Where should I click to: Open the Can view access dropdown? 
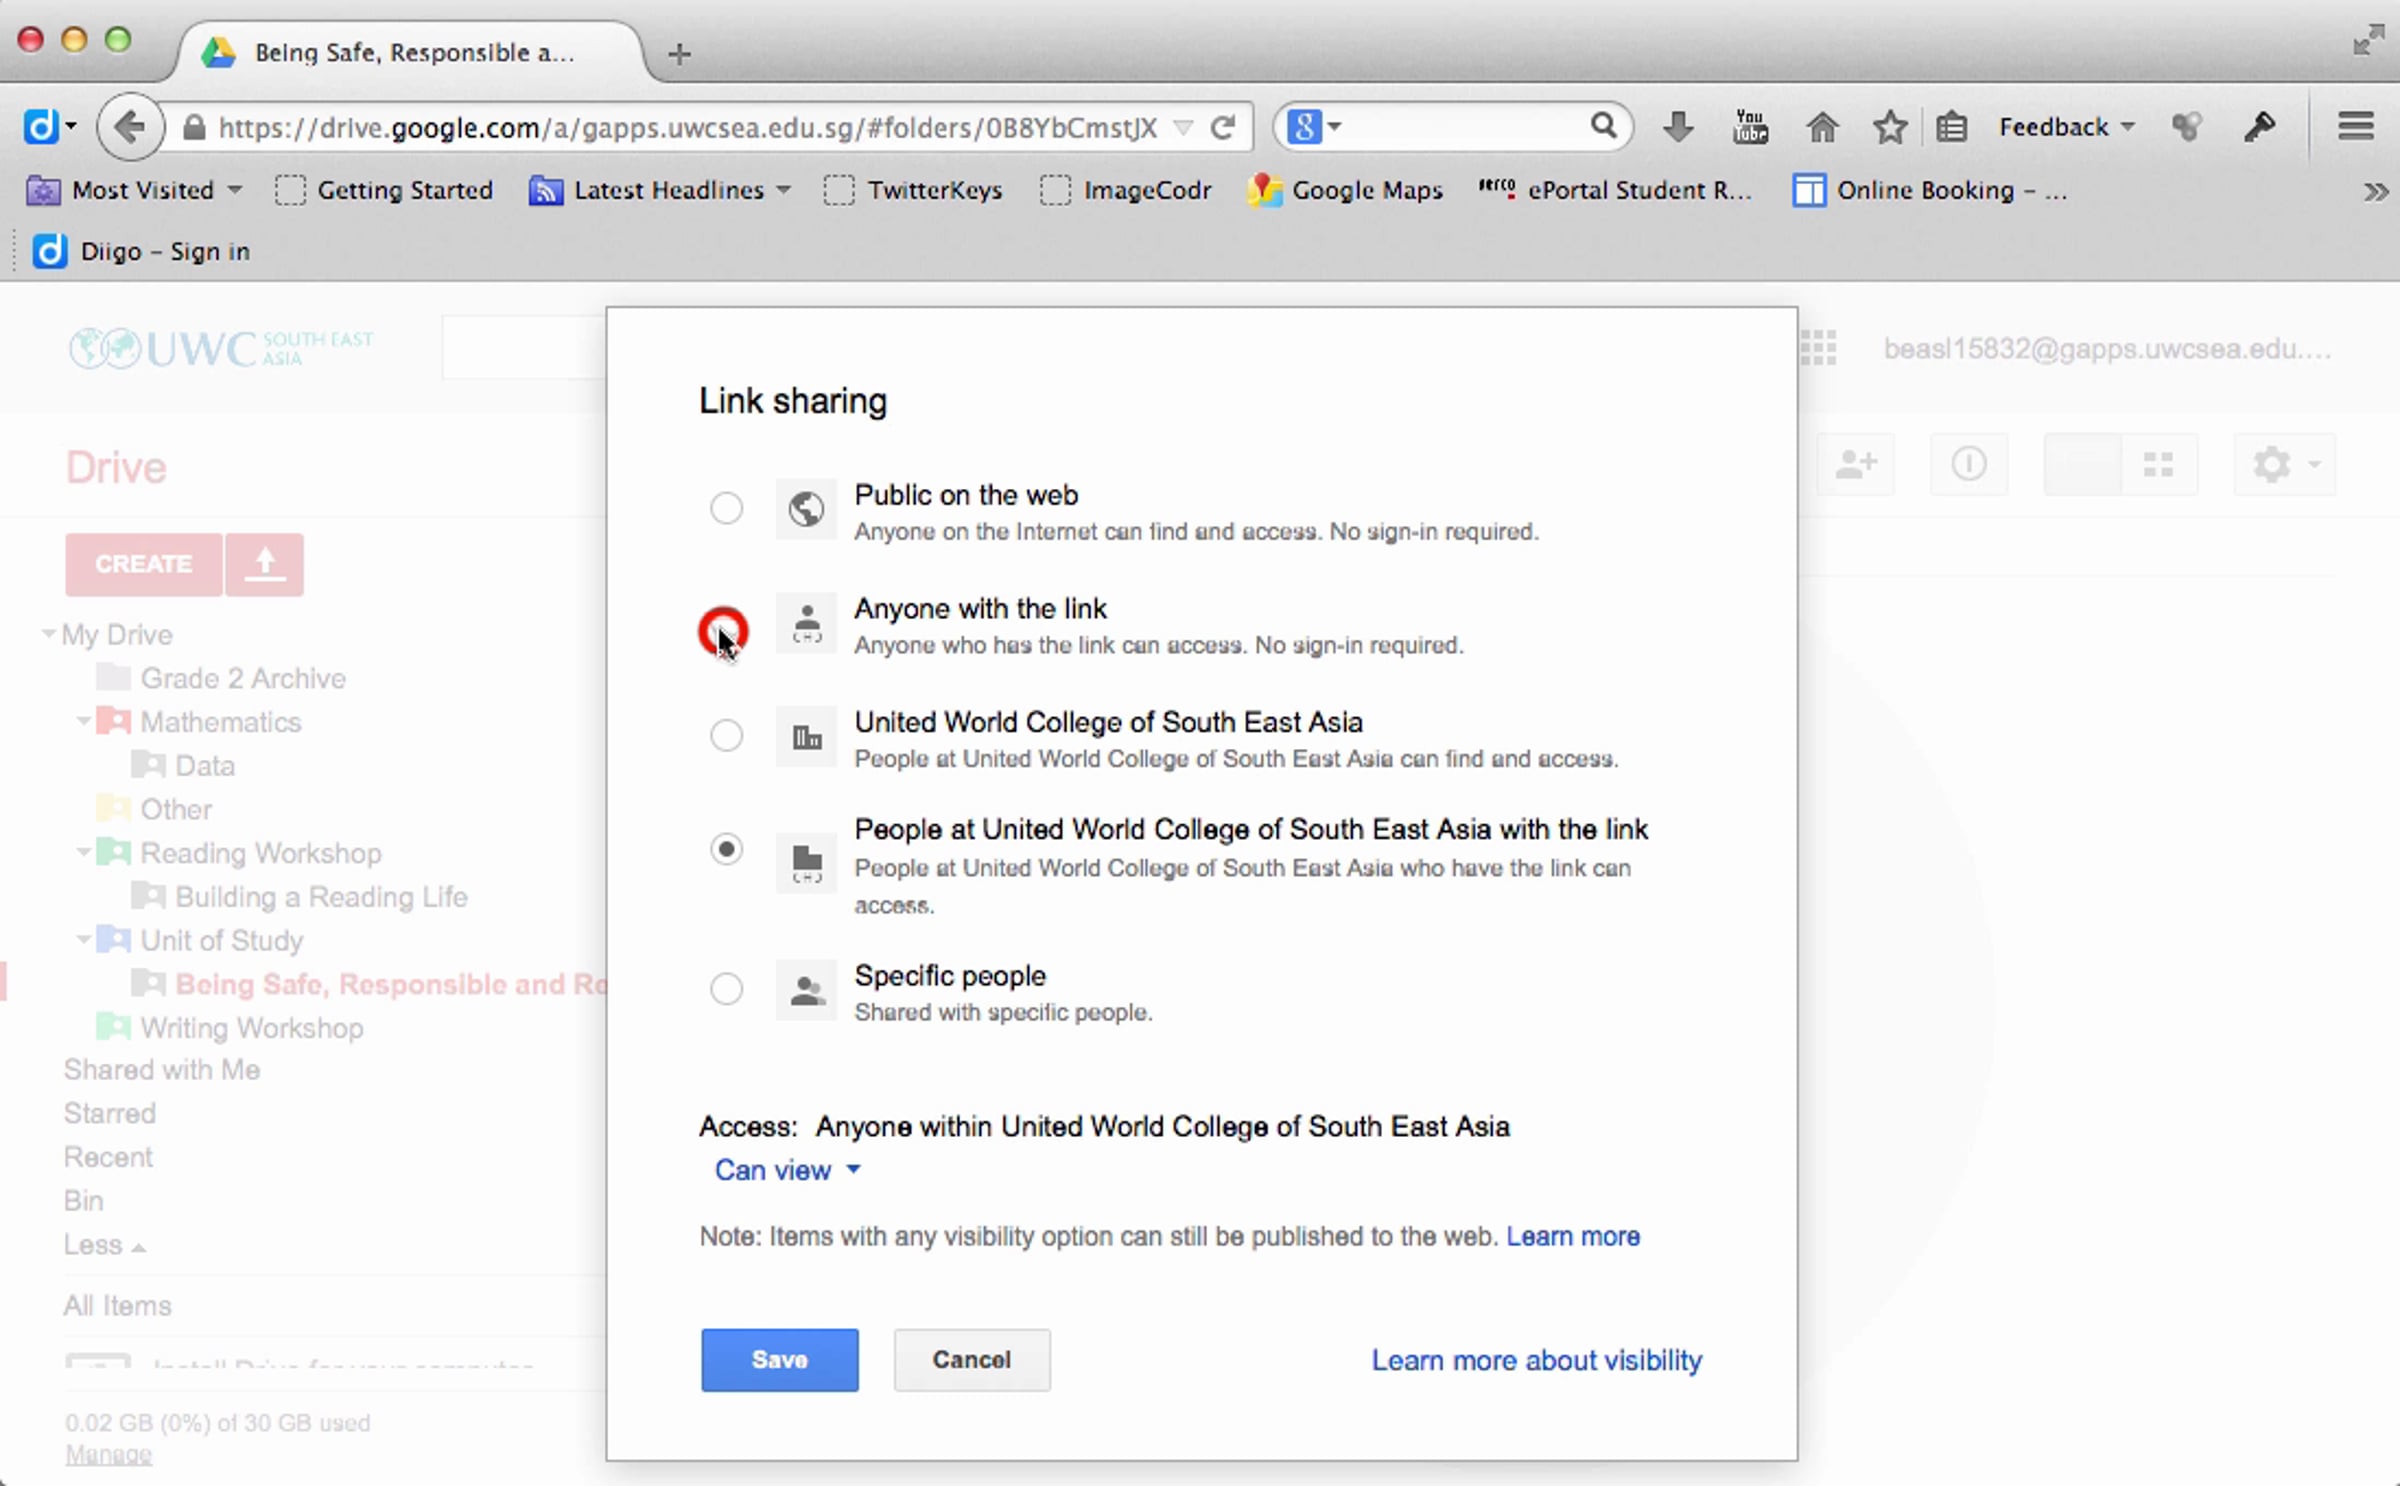point(786,1170)
